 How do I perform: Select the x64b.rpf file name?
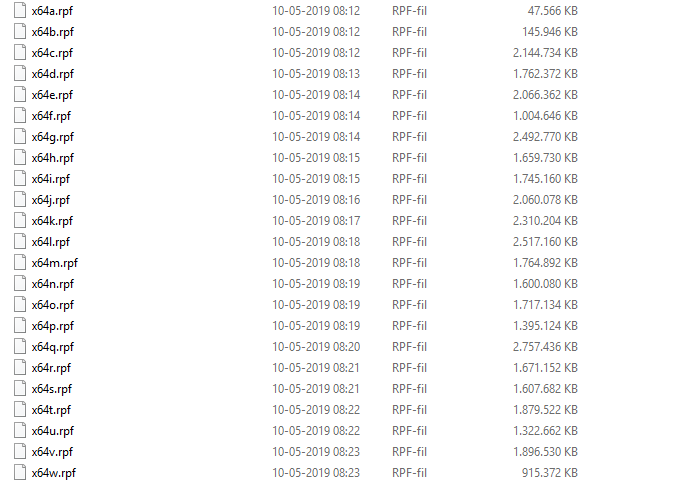pyautogui.click(x=53, y=32)
